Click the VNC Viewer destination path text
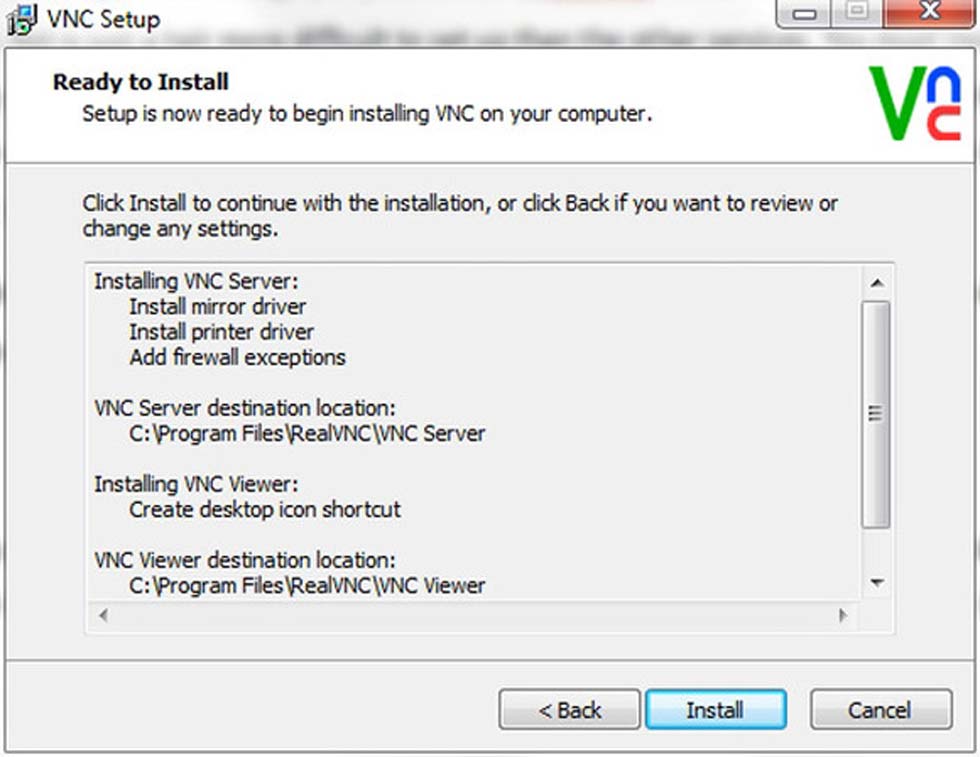The image size is (980, 757). 307,586
